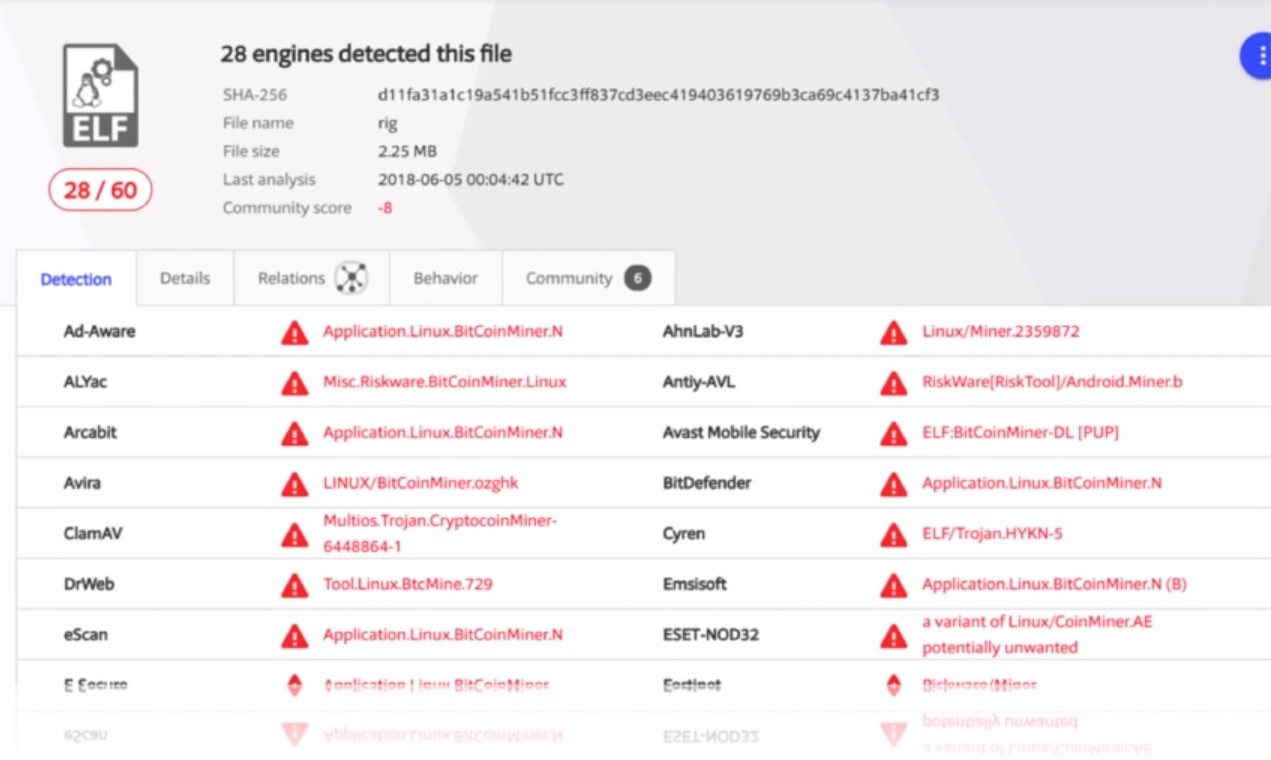Click the SHA-256 hash value
The width and height of the screenshot is (1271, 760).
[658, 95]
